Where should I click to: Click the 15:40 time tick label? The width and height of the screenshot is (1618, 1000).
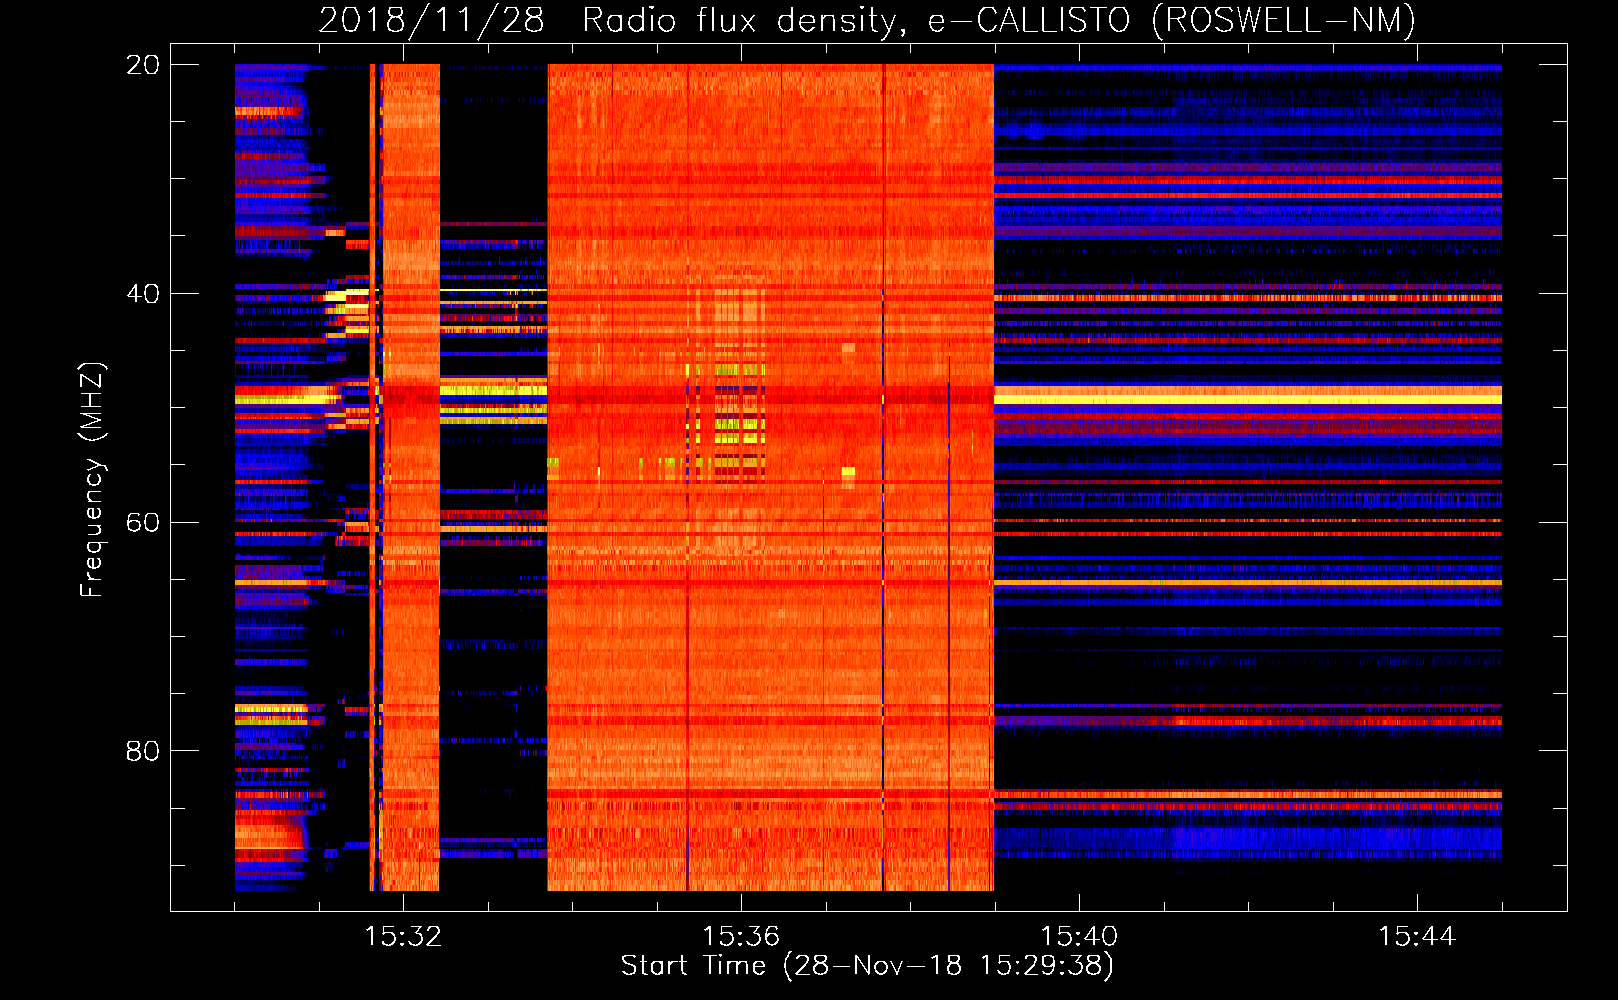click(x=1079, y=937)
